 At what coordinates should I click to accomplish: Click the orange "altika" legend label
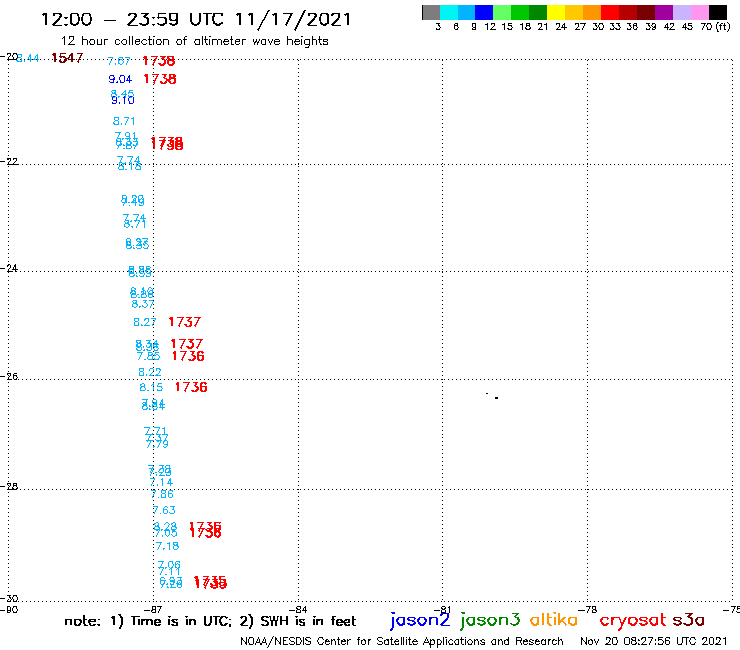(x=554, y=620)
